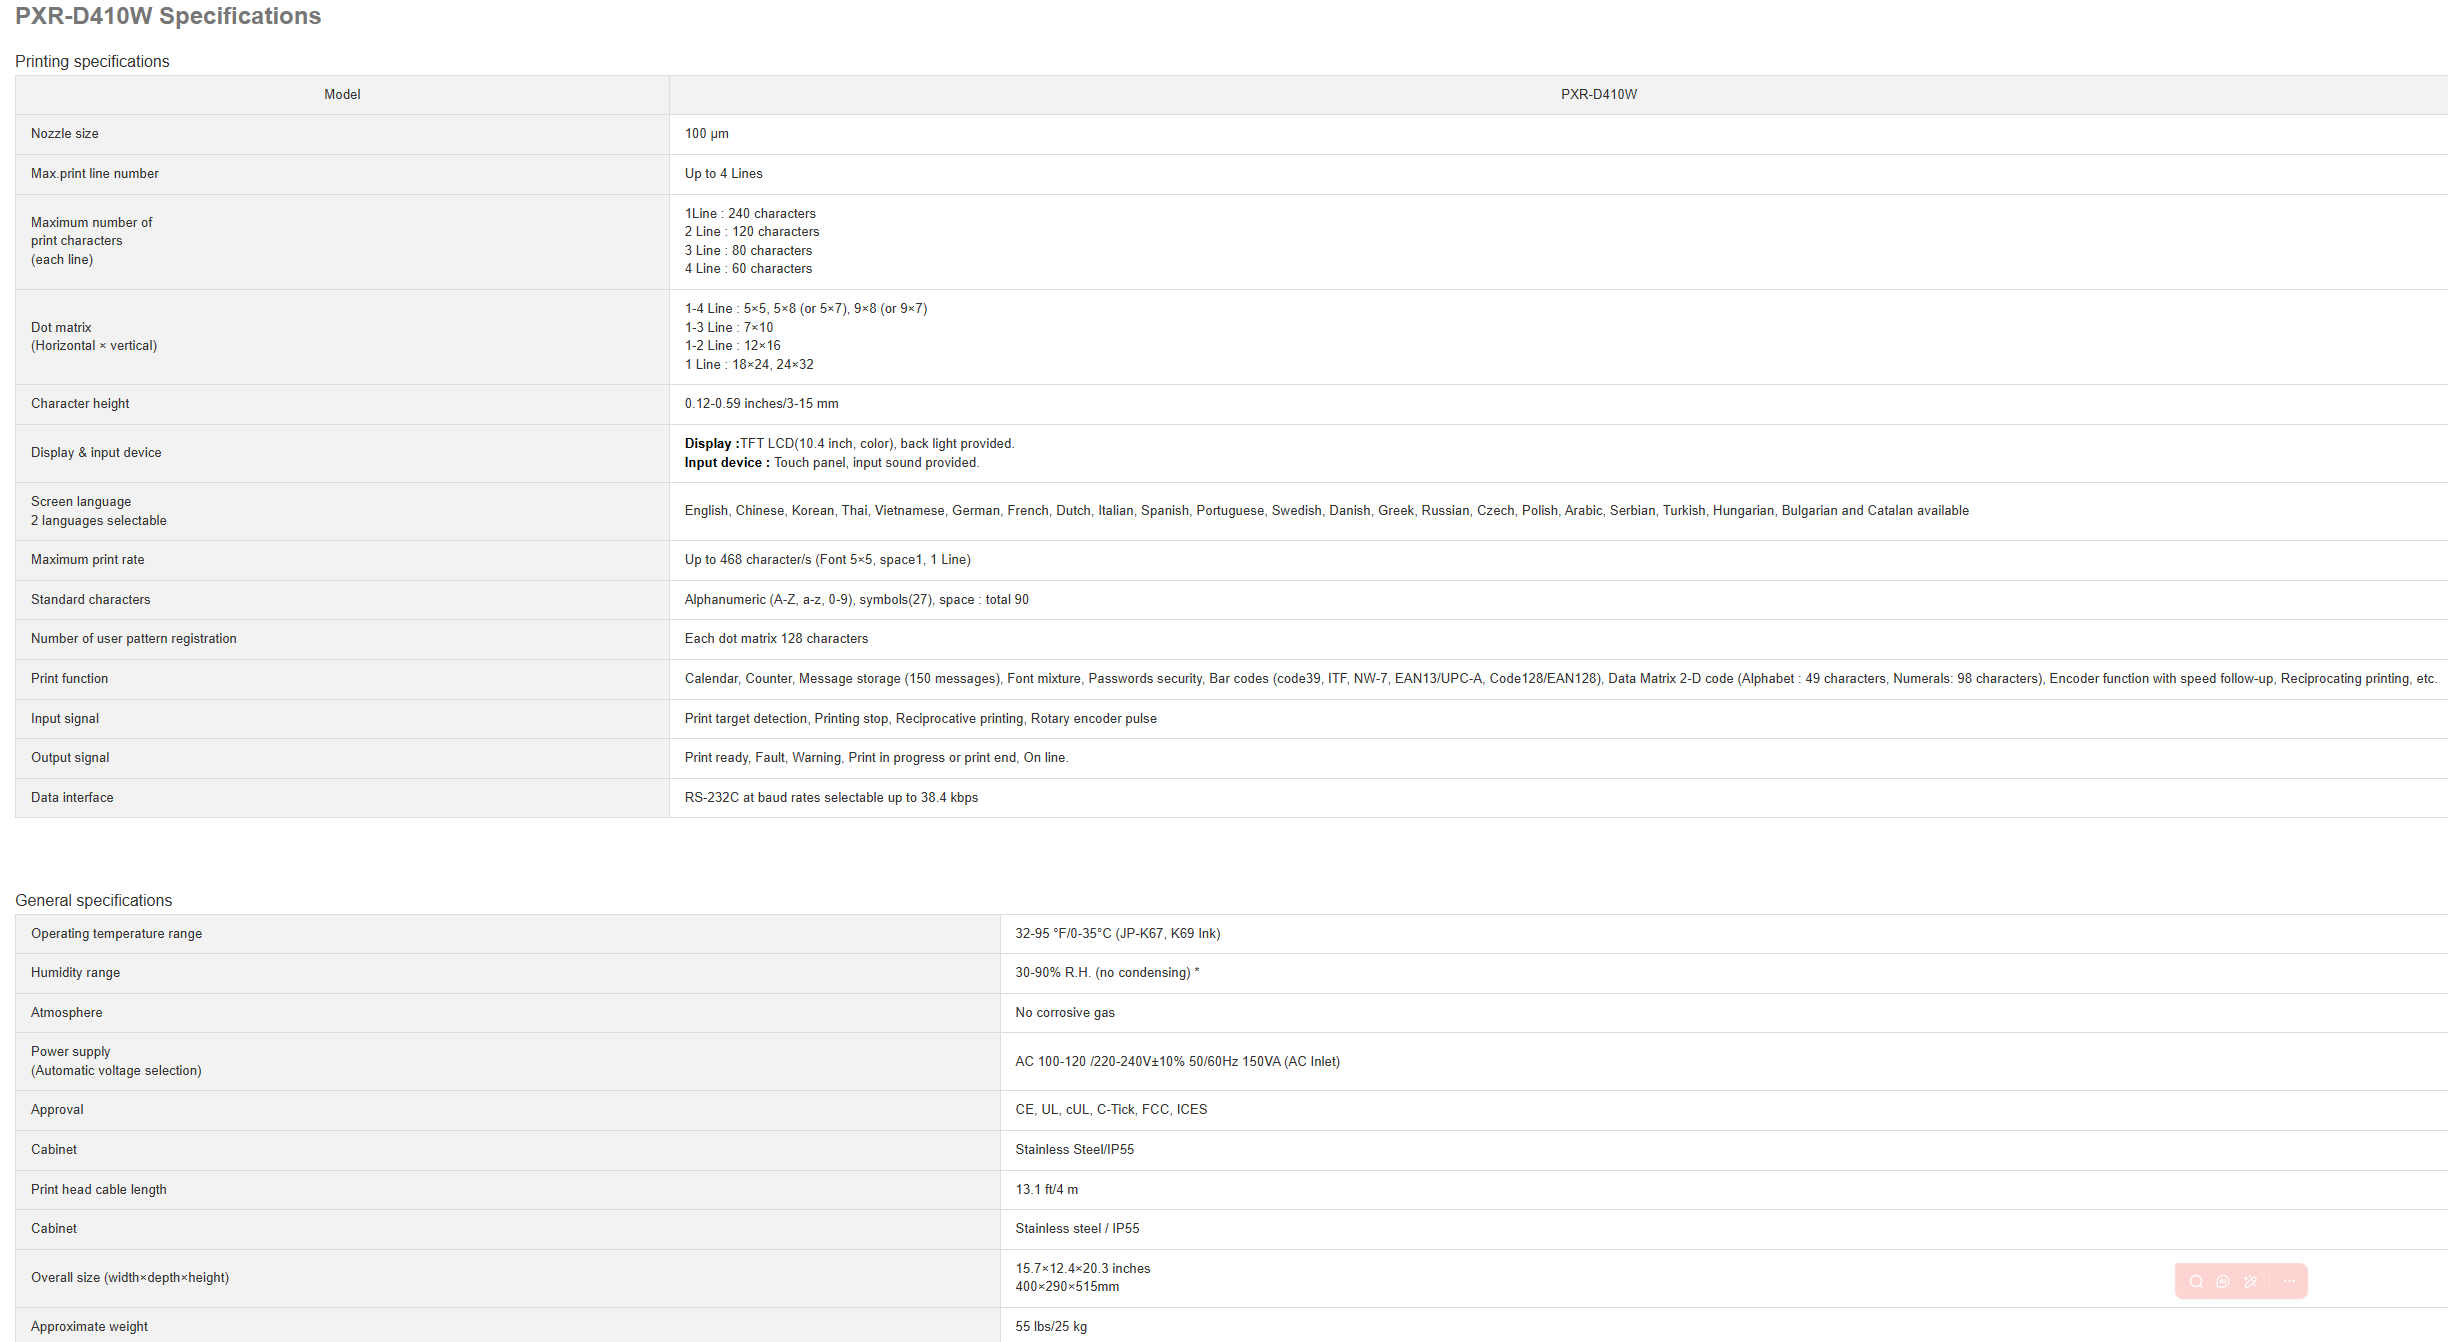Click the RS-232C baud rate value
The height and width of the screenshot is (1342, 2448).
click(x=830, y=797)
